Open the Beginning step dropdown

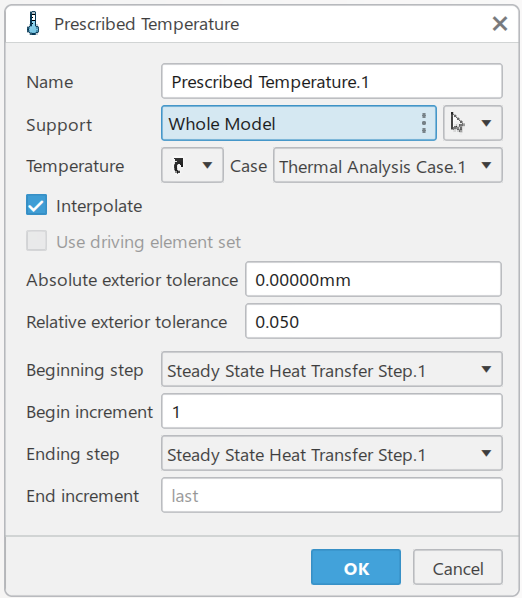click(x=332, y=369)
